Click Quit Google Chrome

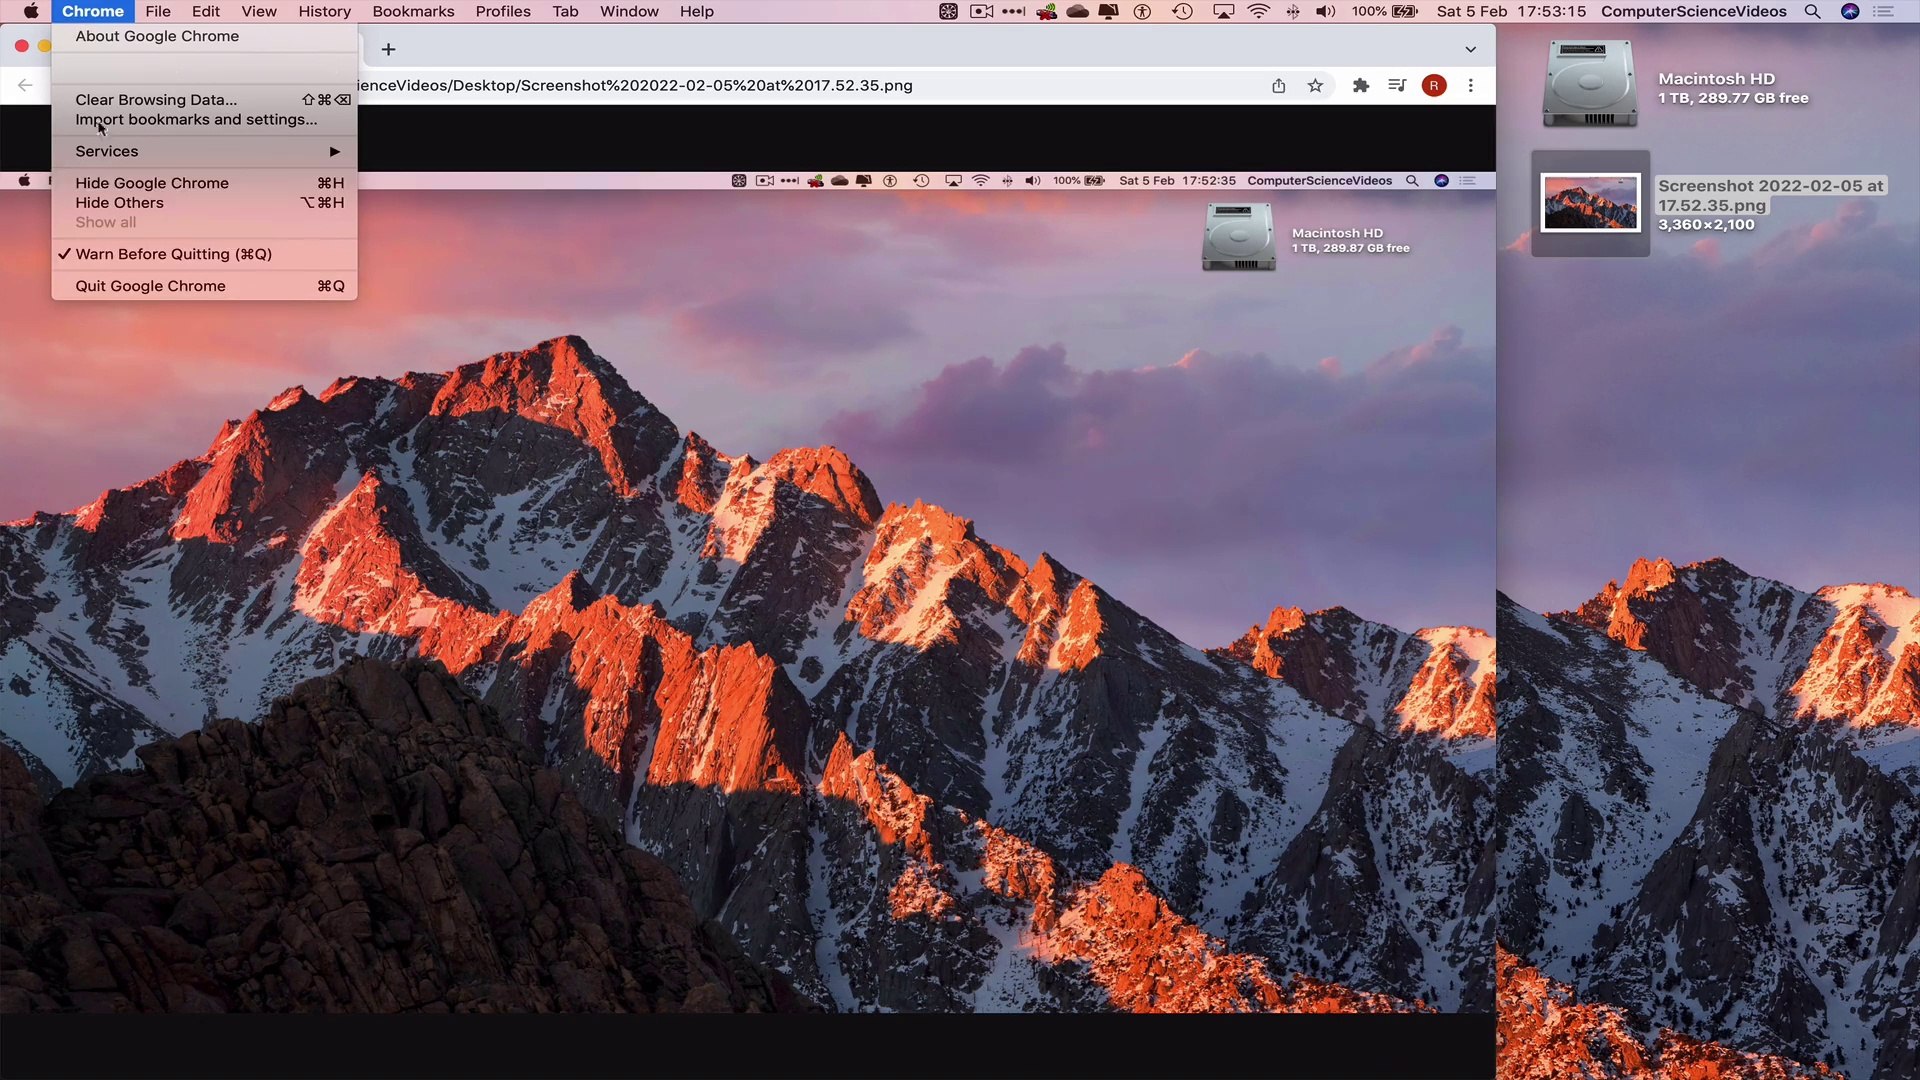(x=150, y=286)
